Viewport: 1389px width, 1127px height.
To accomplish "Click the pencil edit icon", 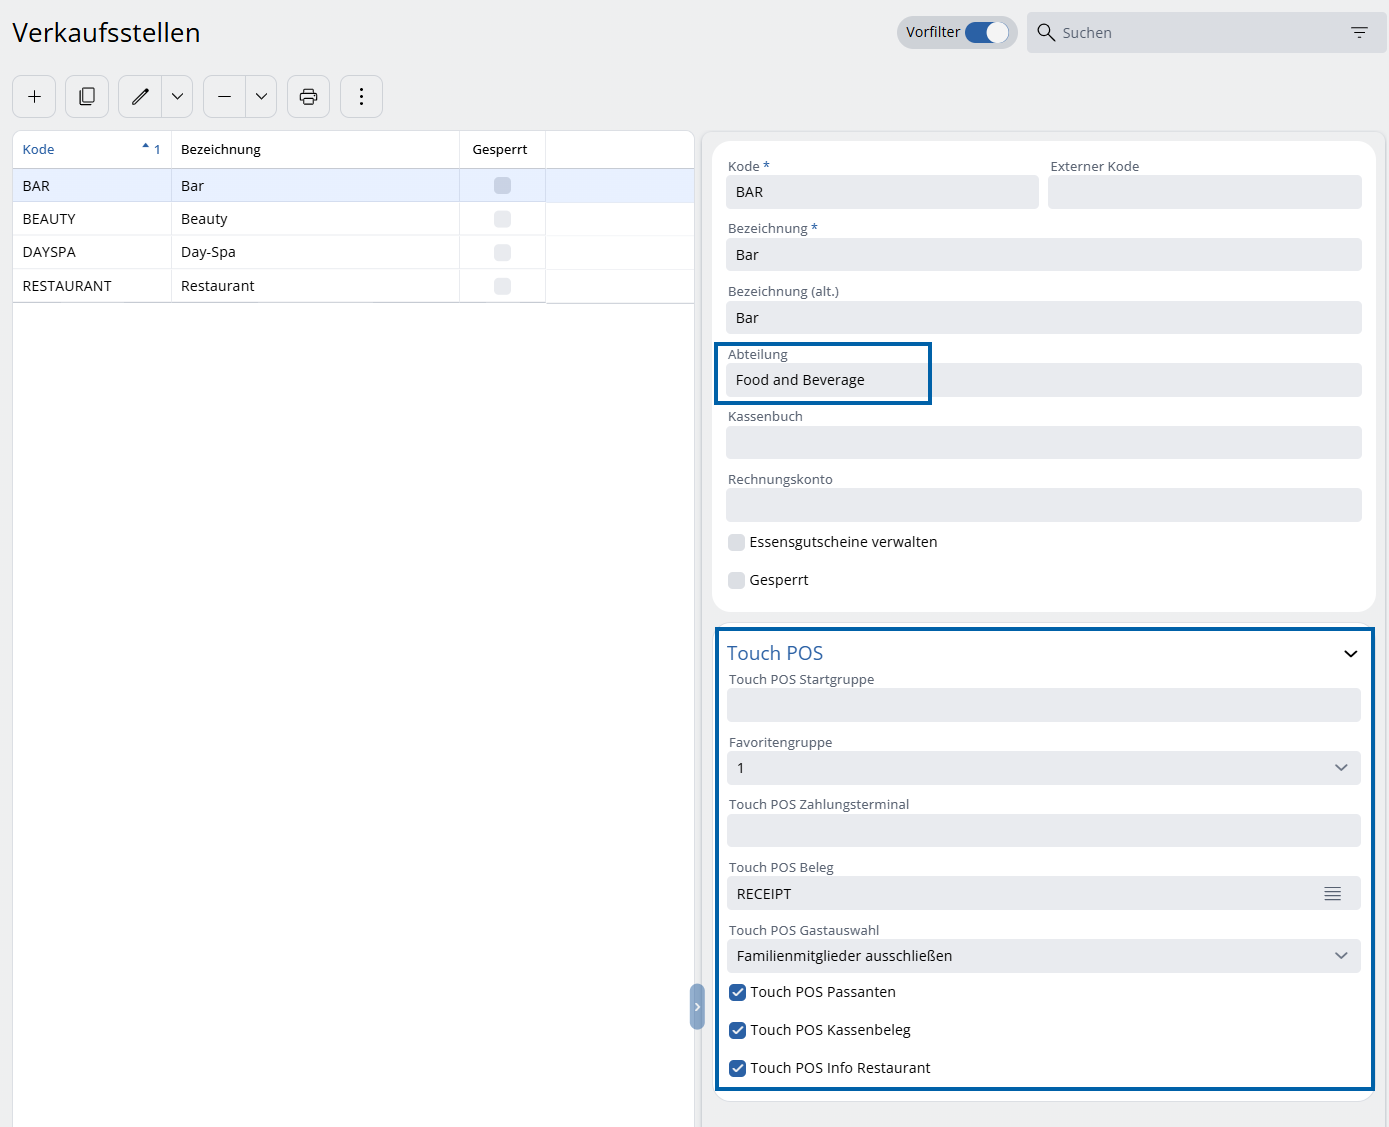I will [x=140, y=97].
